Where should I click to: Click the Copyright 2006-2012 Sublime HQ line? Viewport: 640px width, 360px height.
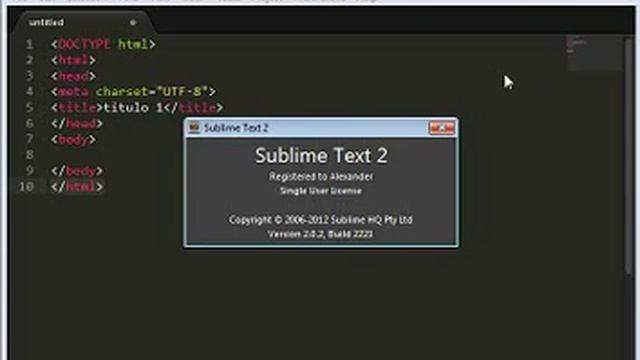coord(321,220)
